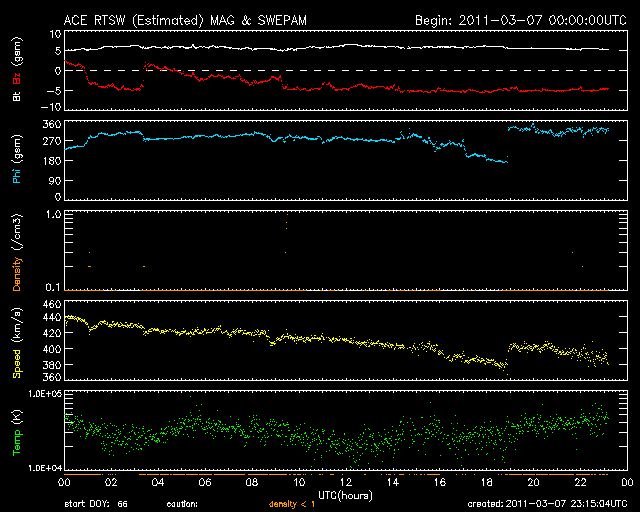Click the 'UTC(hours)' x-axis title
This screenshot has height=512, width=640.
coord(343,494)
